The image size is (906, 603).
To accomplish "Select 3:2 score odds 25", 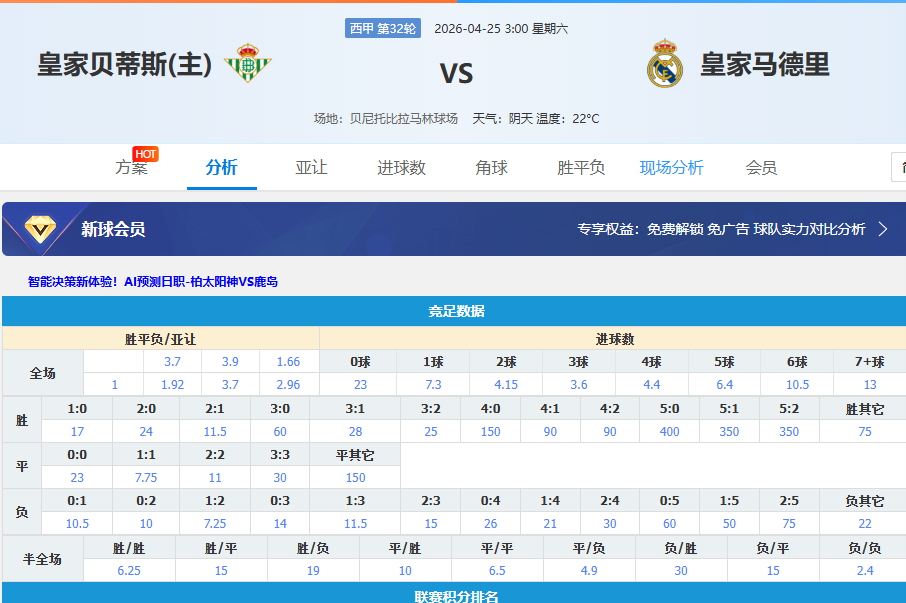I will [x=431, y=431].
